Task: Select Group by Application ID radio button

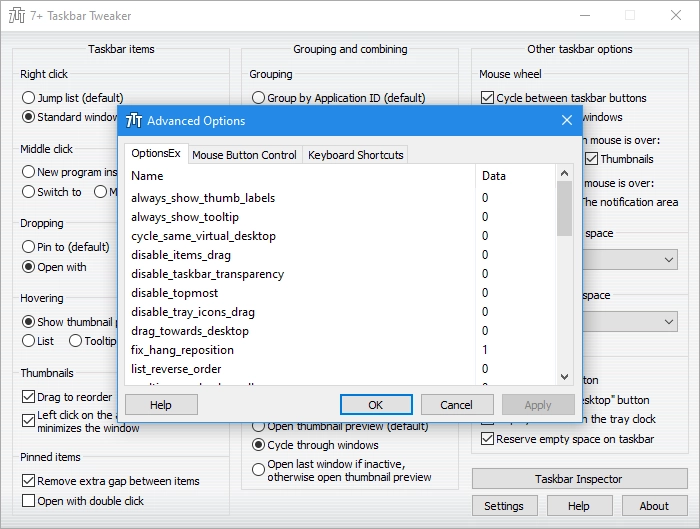Action: (x=258, y=98)
